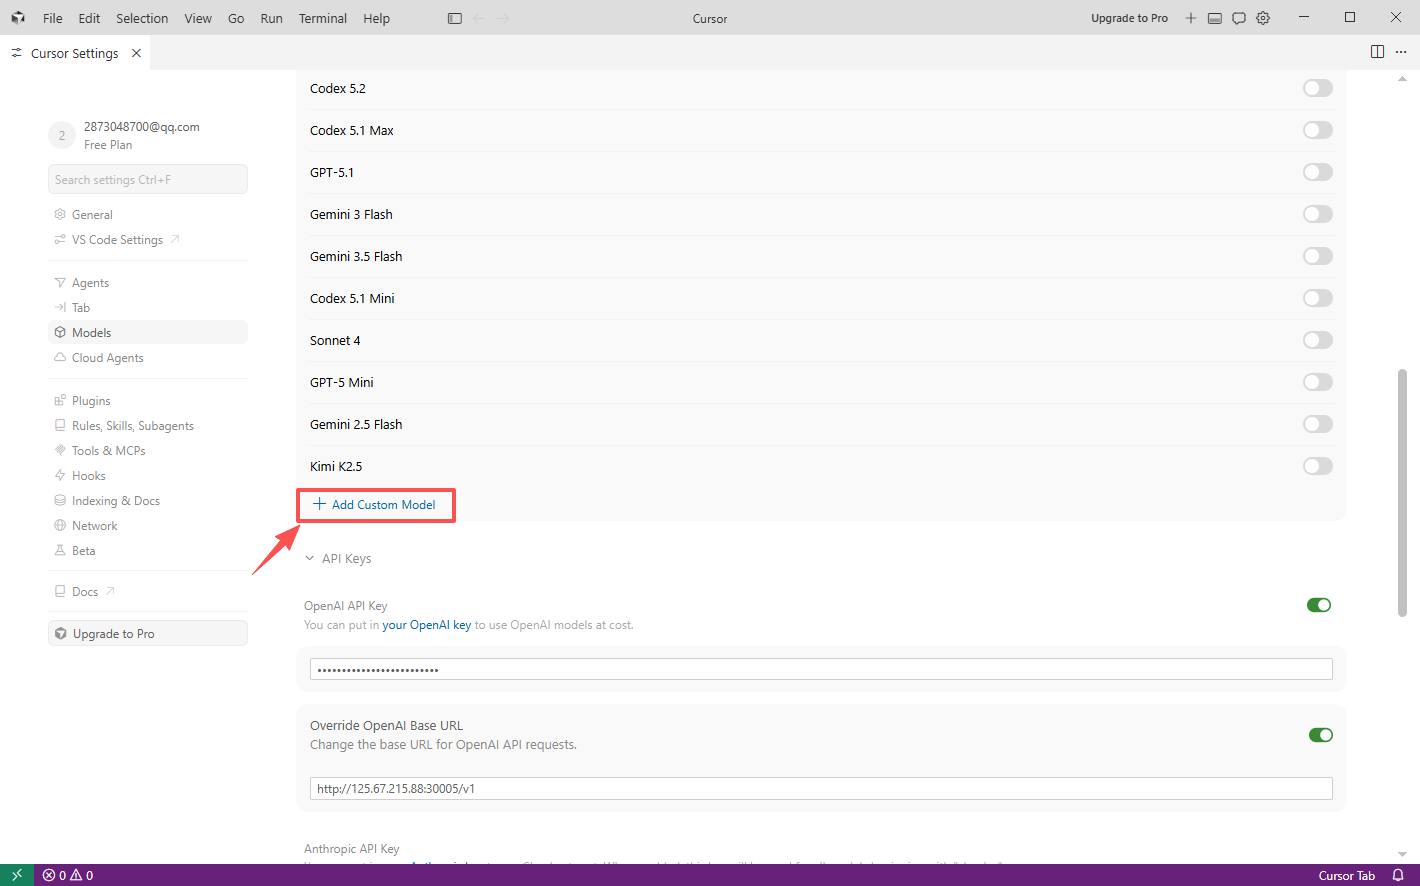
Task: Open Beta settings section
Action: [148, 551]
